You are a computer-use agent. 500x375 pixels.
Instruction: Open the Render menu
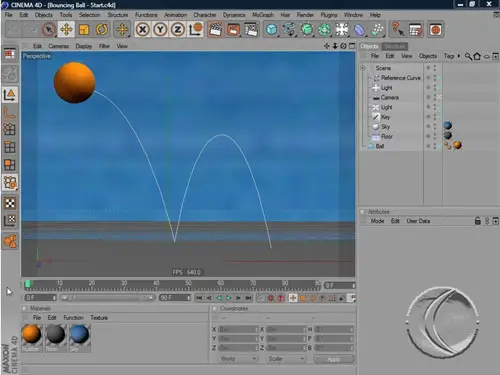[305, 15]
